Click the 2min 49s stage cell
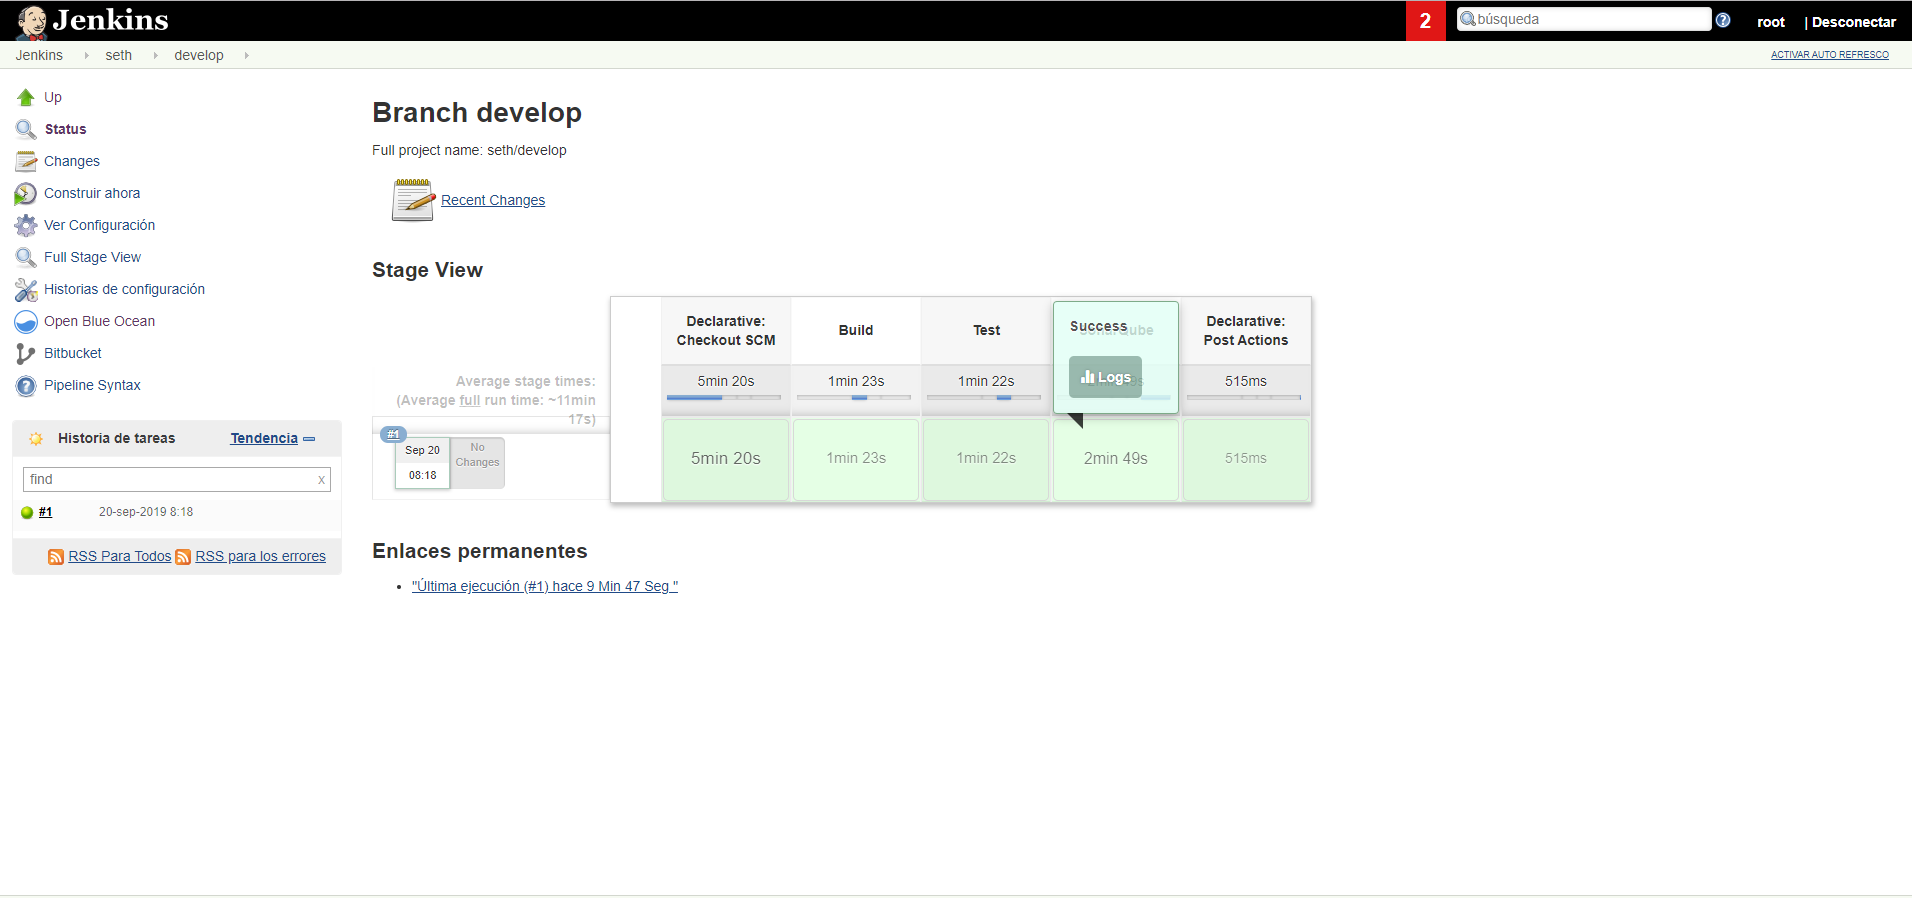Viewport: 1912px width, 898px height. pos(1116,459)
